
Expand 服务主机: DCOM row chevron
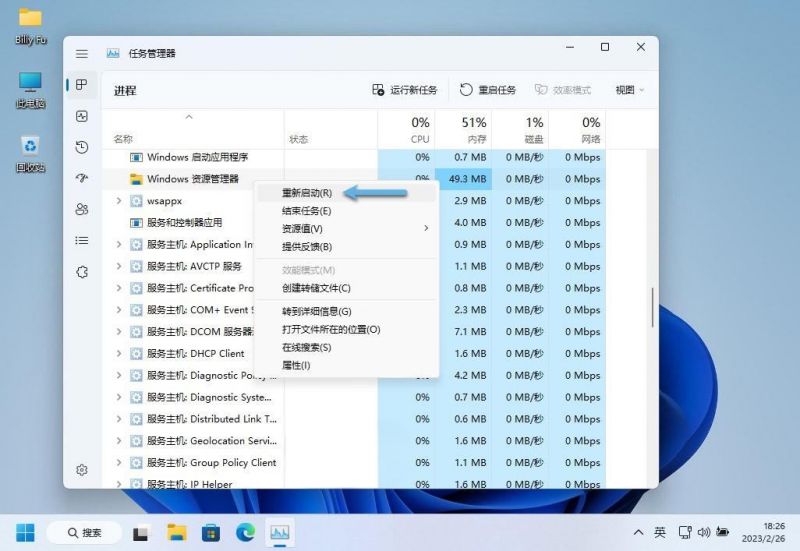click(x=118, y=332)
